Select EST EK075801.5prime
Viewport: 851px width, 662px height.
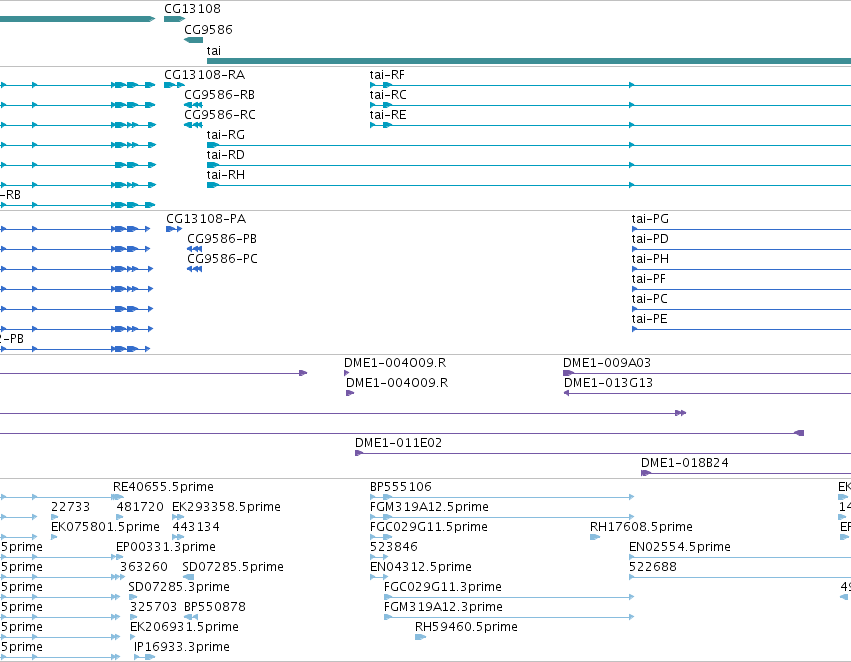105,527
